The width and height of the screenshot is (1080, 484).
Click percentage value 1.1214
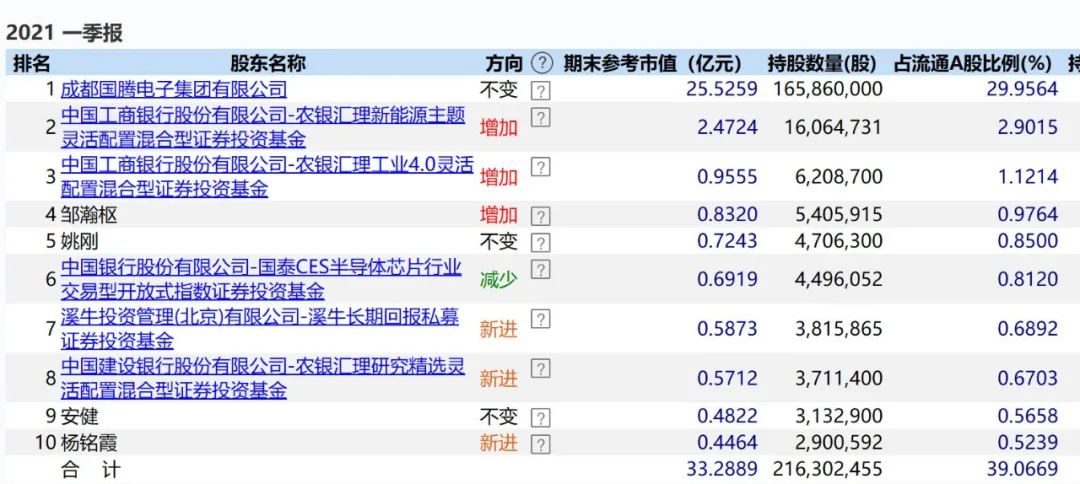pos(1028,177)
